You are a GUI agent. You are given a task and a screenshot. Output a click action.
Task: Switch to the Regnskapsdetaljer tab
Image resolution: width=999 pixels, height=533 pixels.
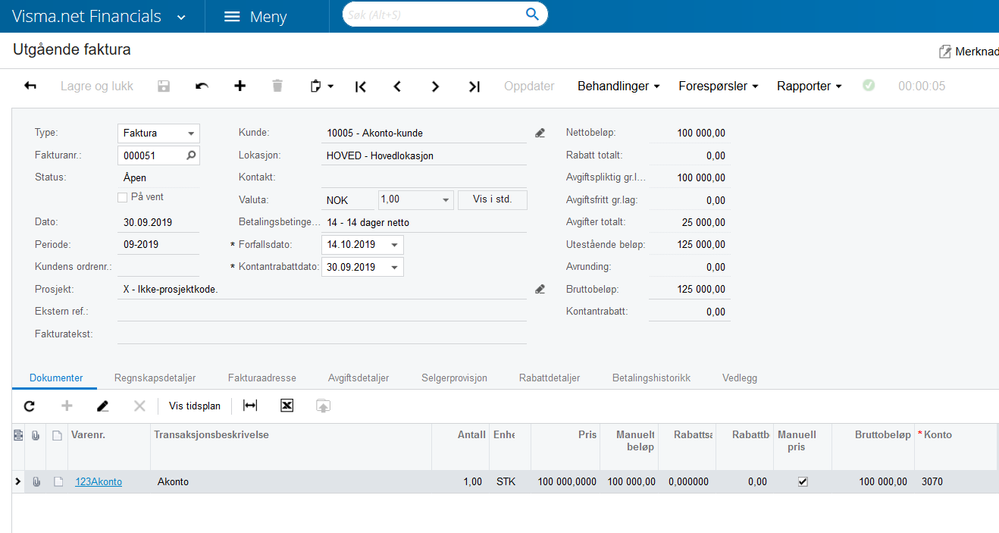point(155,378)
